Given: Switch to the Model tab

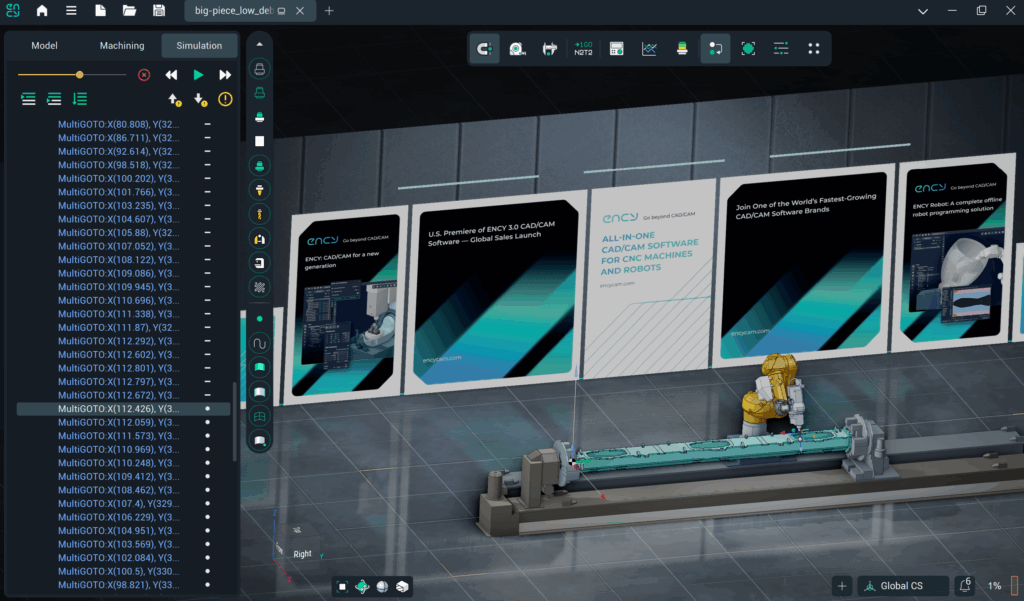Looking at the screenshot, I should (x=44, y=46).
